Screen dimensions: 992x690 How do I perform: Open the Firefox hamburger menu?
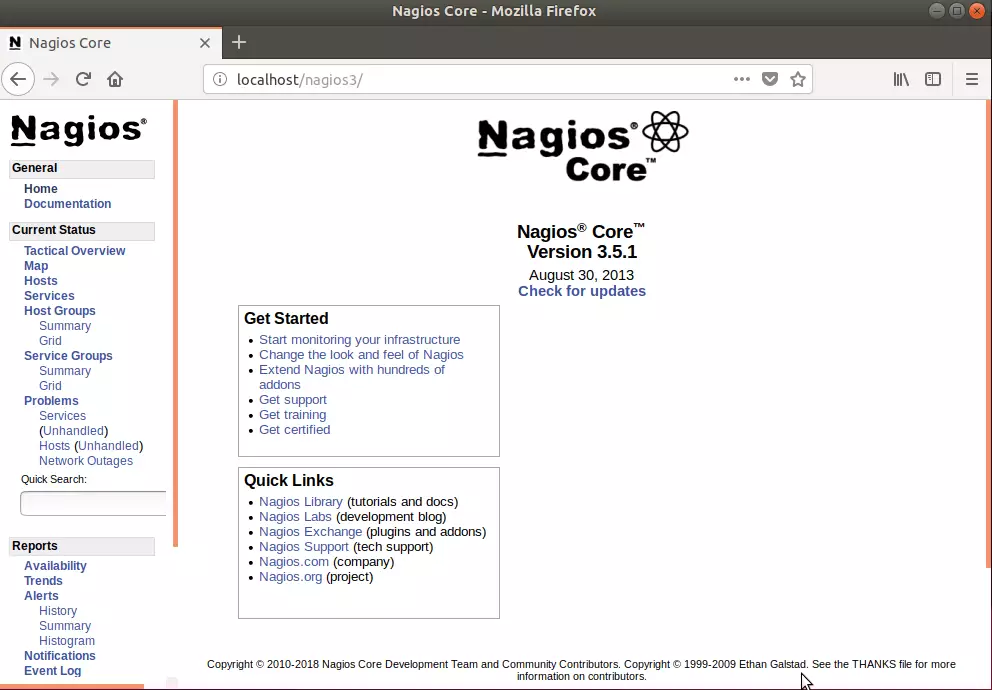click(972, 80)
